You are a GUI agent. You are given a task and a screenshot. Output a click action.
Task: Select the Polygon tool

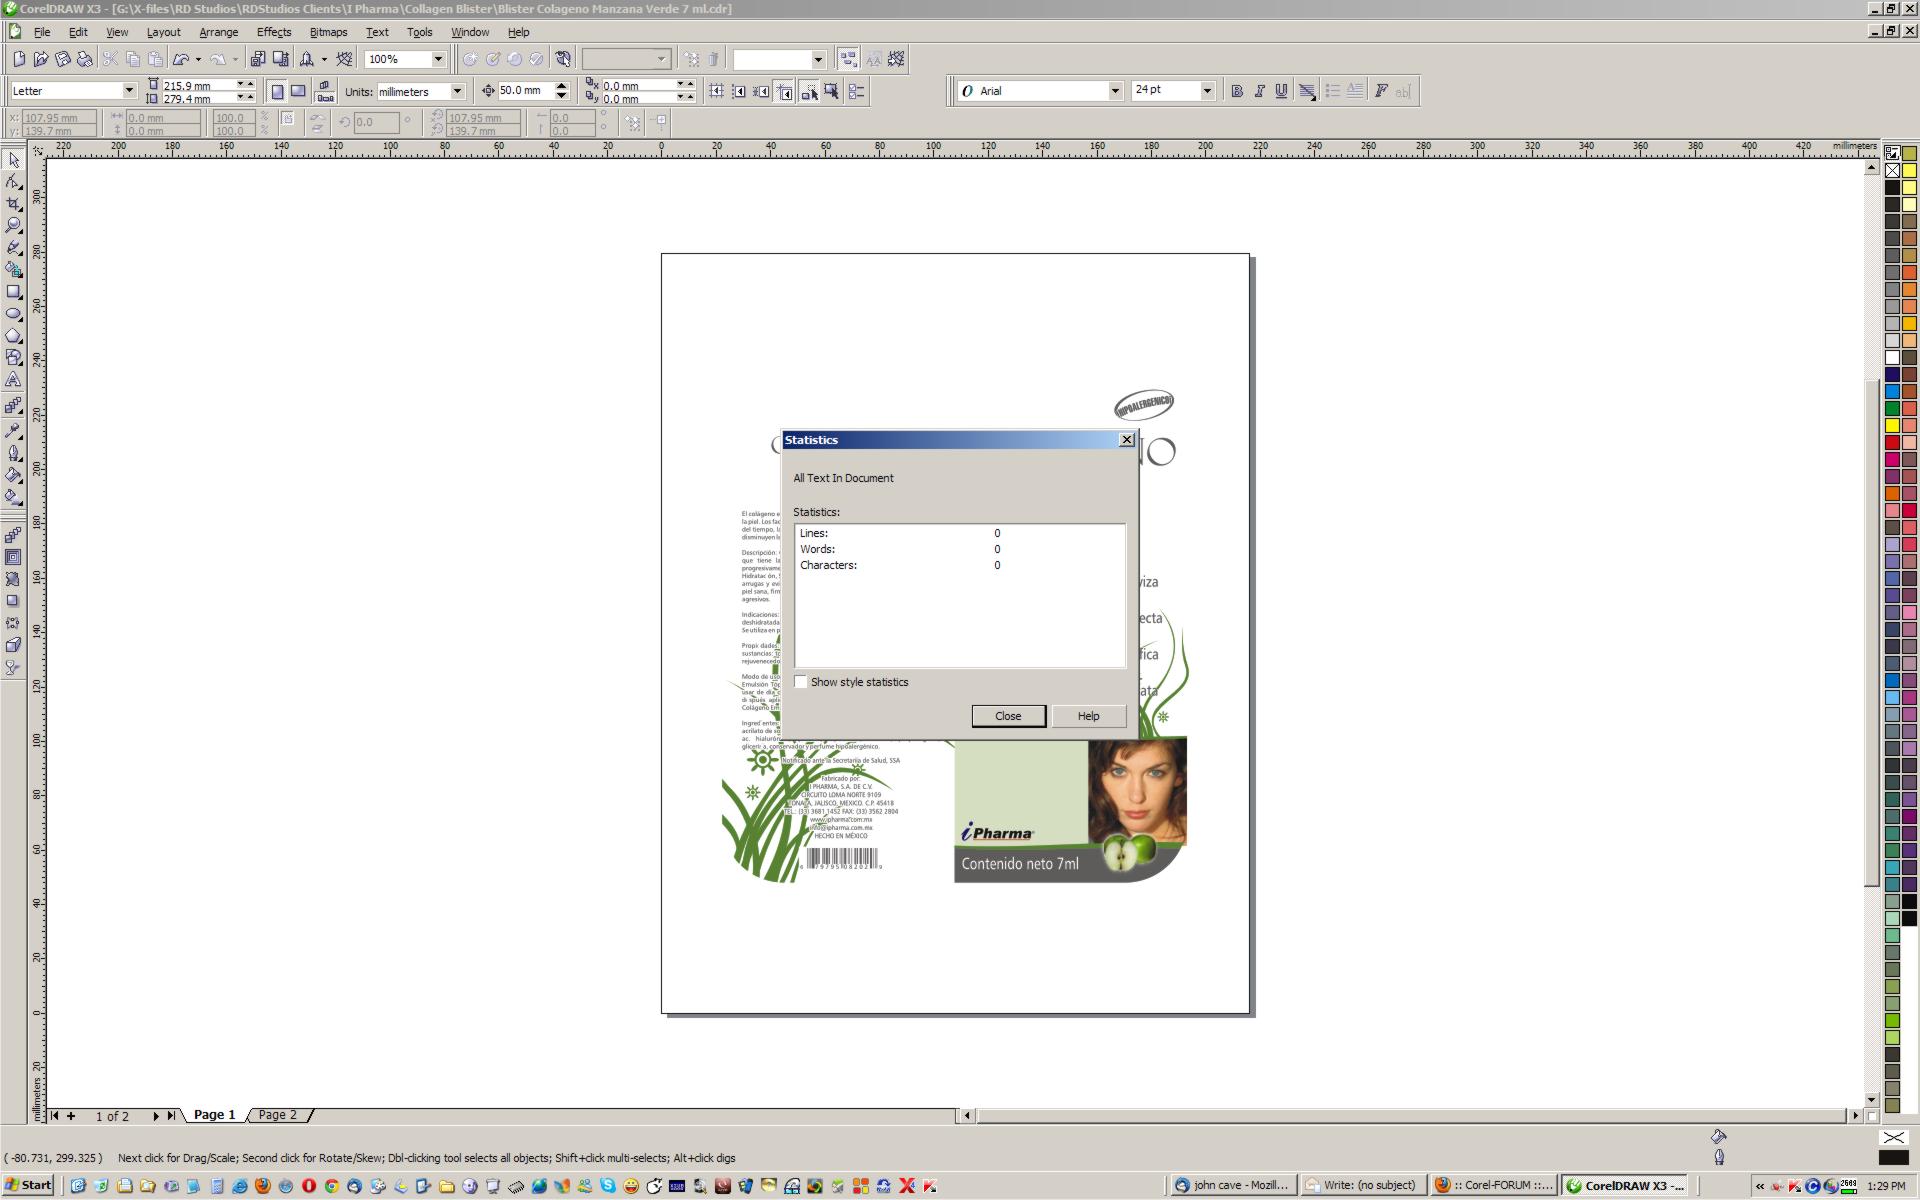13,336
